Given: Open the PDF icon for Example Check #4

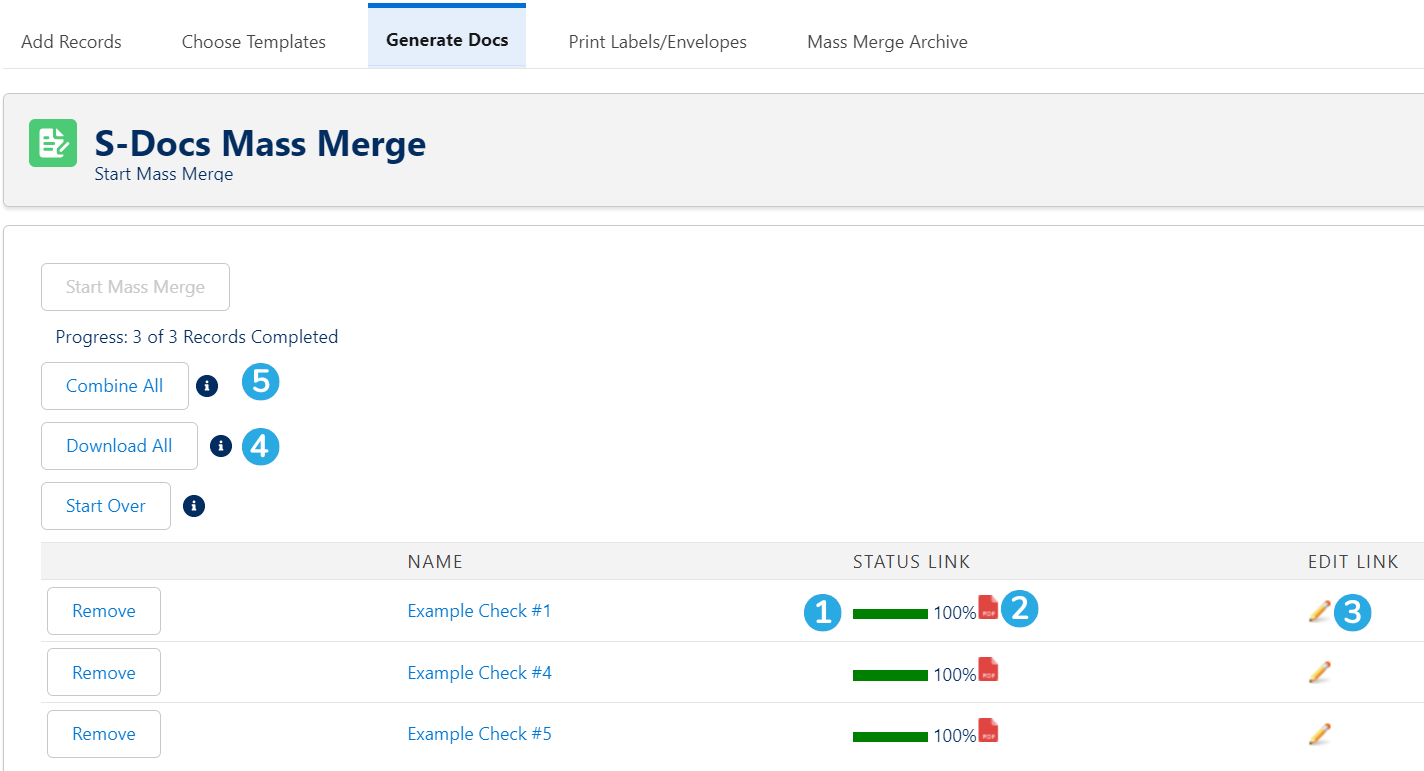Looking at the screenshot, I should pos(988,669).
